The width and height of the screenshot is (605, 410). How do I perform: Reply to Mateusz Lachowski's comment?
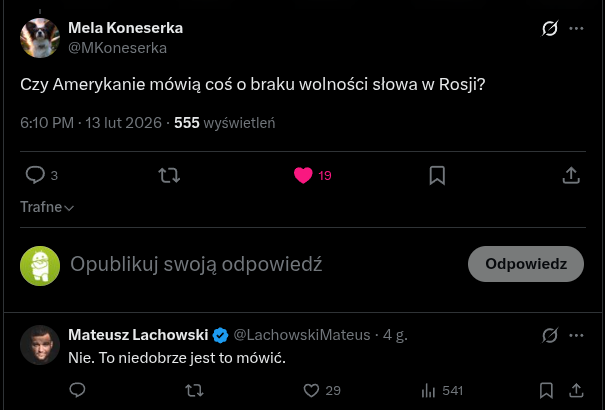pyautogui.click(x=77, y=390)
